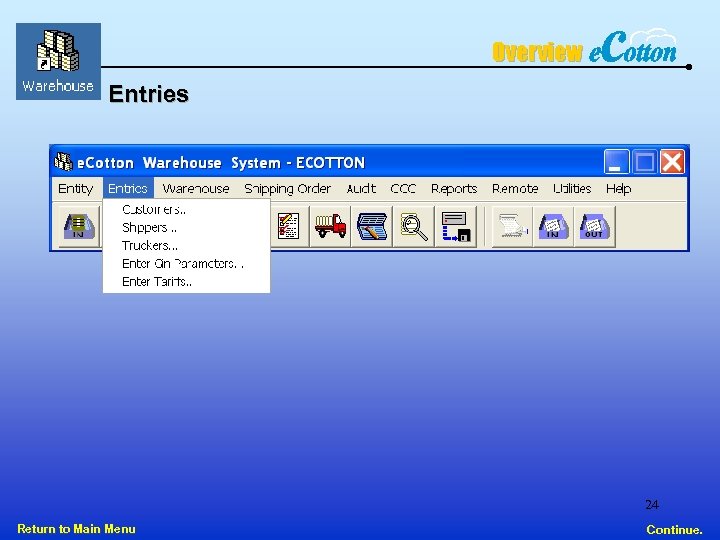The width and height of the screenshot is (720, 540).
Task: Select Truckers... from Entries menu
Action: (x=186, y=245)
